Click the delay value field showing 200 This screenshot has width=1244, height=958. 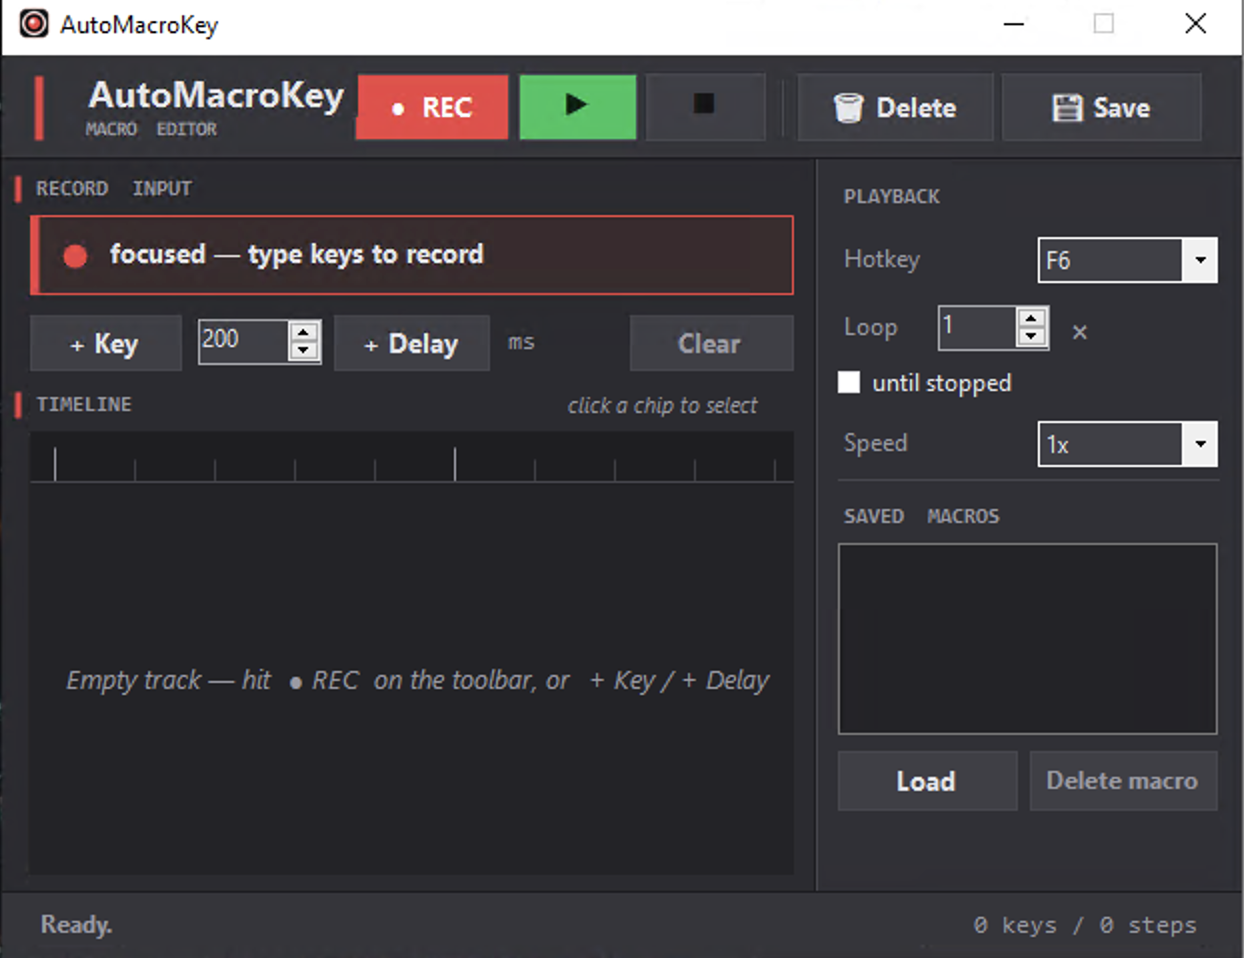[243, 341]
